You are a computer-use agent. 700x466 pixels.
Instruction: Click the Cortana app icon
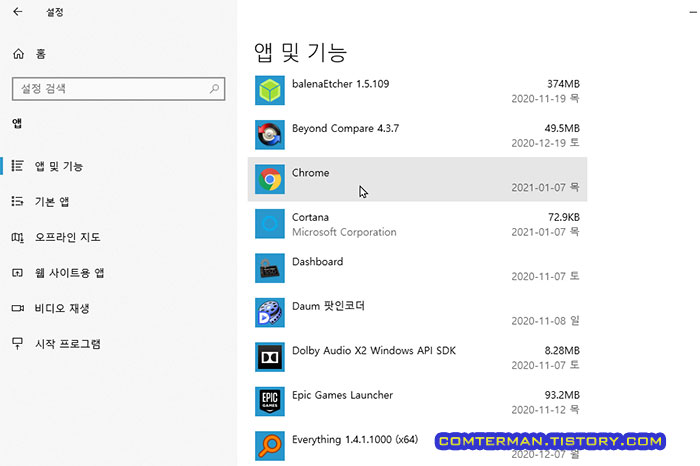coord(270,224)
